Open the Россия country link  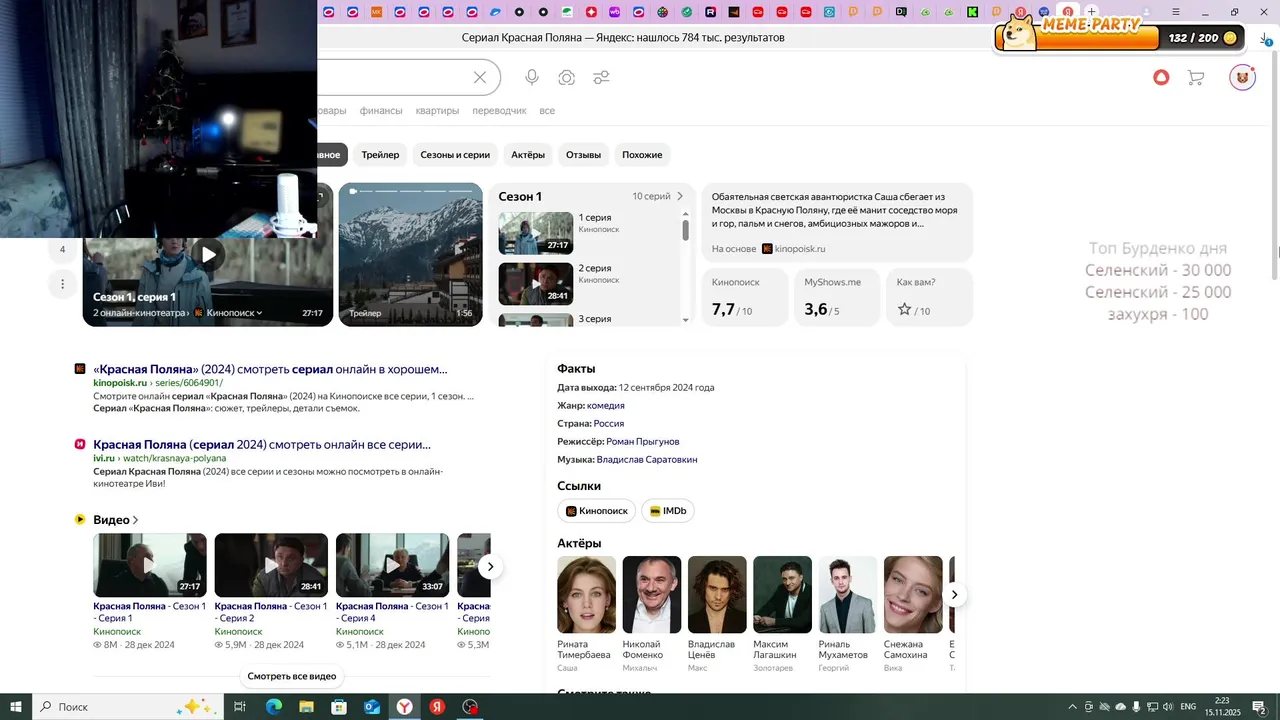tap(609, 424)
